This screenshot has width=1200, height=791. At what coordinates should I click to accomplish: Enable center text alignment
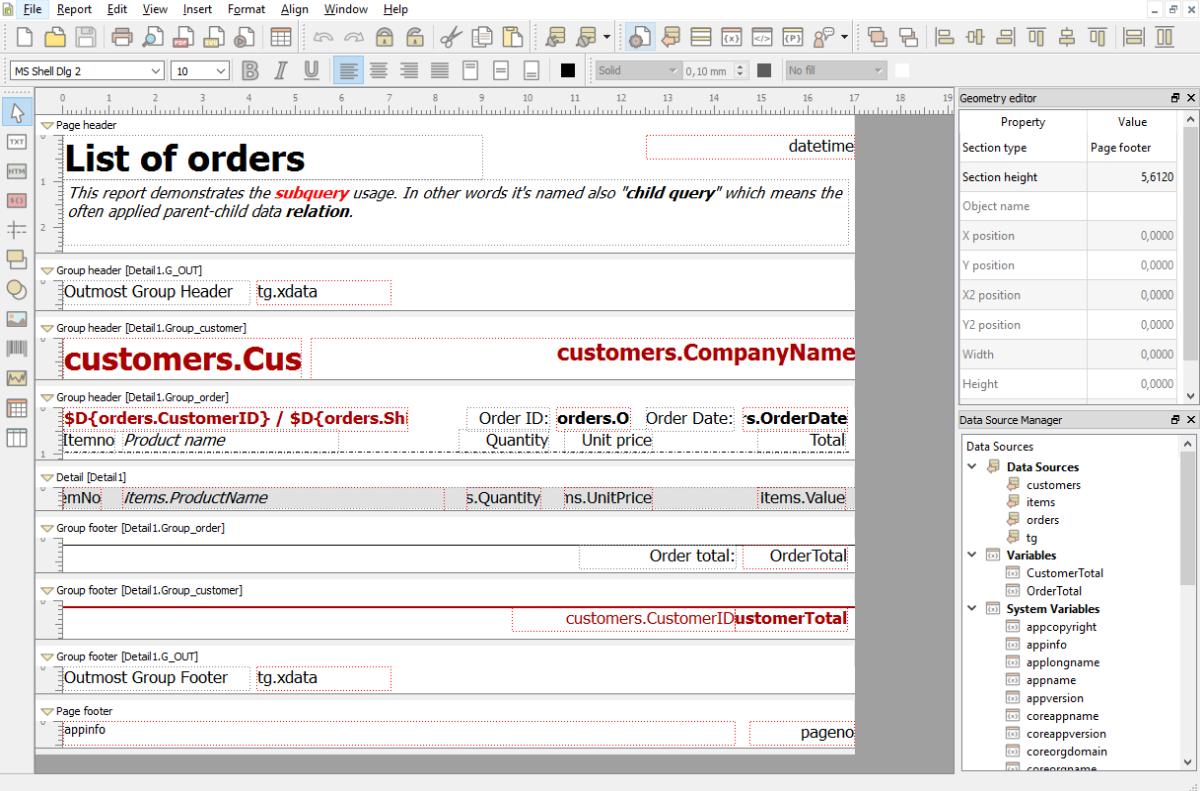click(378, 71)
